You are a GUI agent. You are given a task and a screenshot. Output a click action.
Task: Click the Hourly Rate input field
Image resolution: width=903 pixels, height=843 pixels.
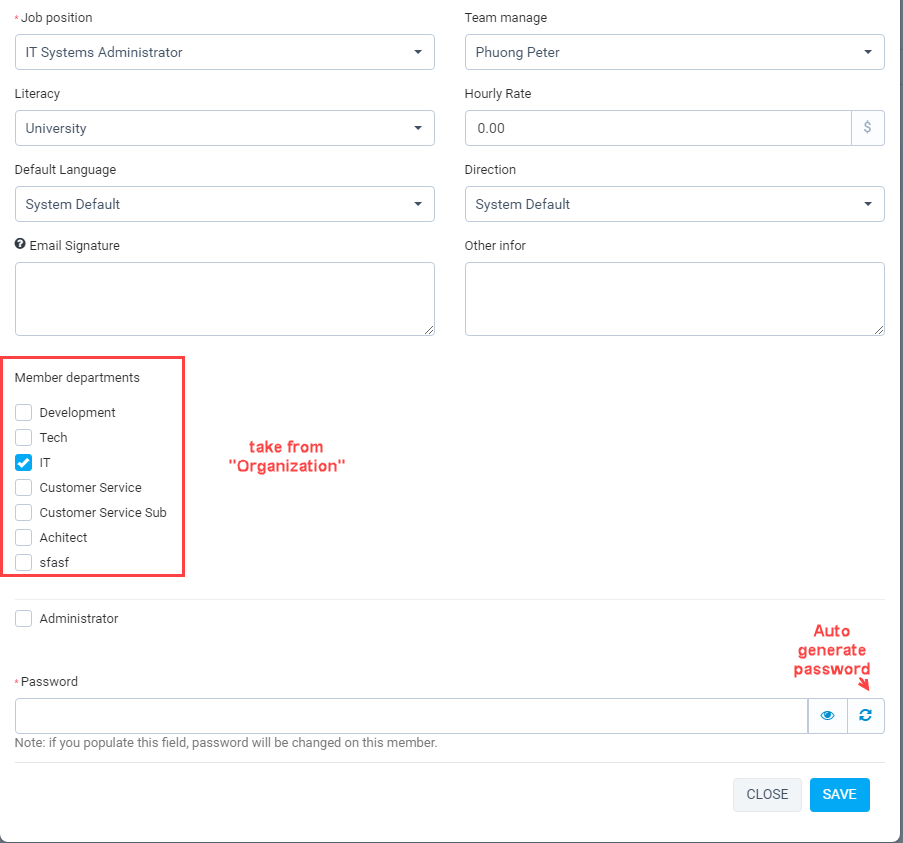click(658, 128)
